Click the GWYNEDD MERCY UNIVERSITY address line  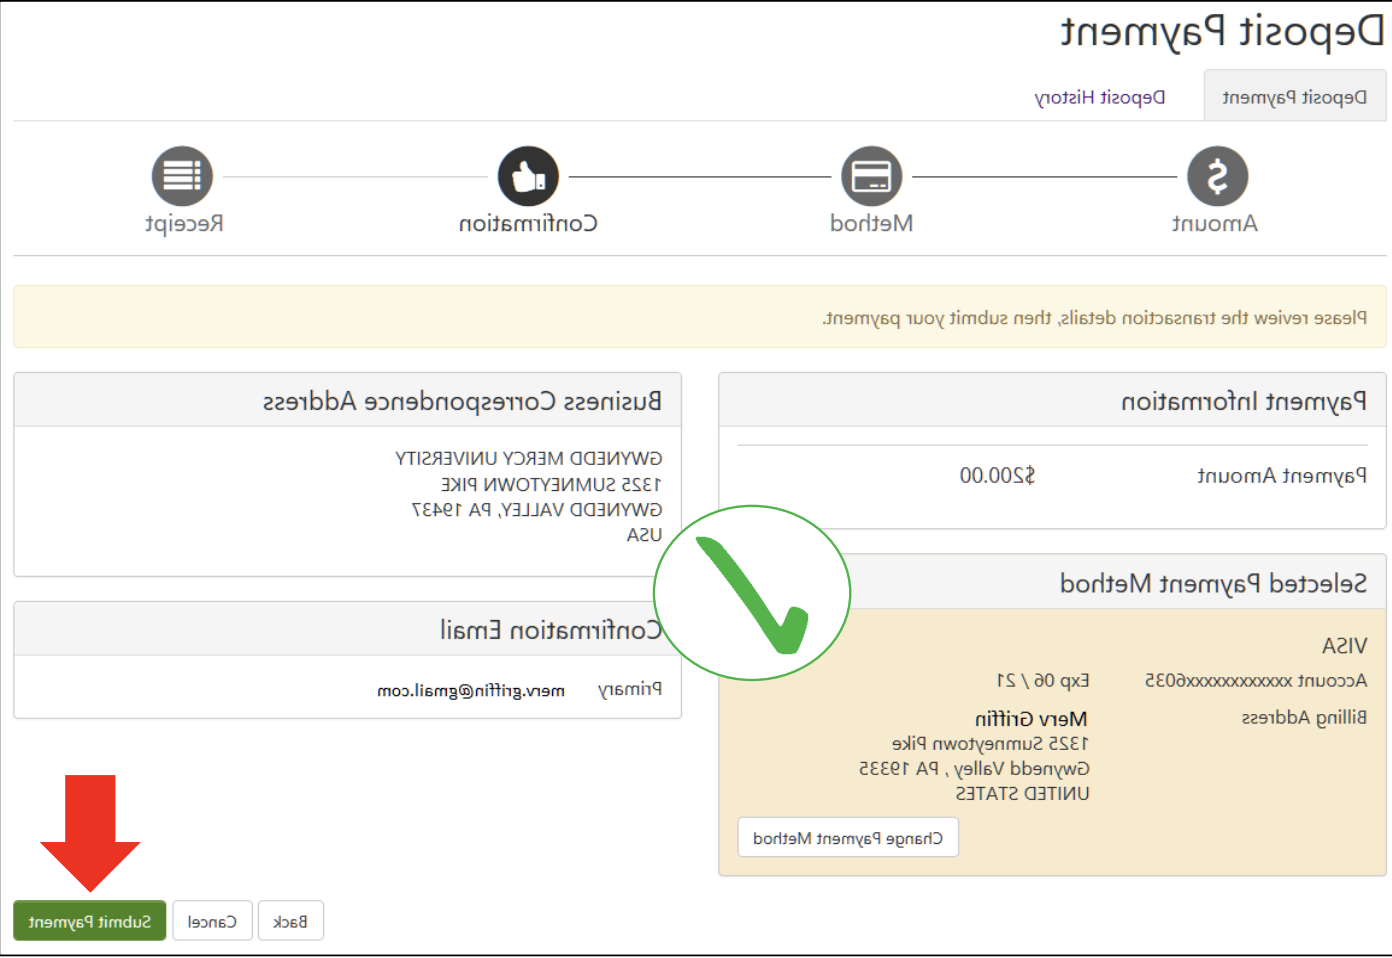(529, 458)
